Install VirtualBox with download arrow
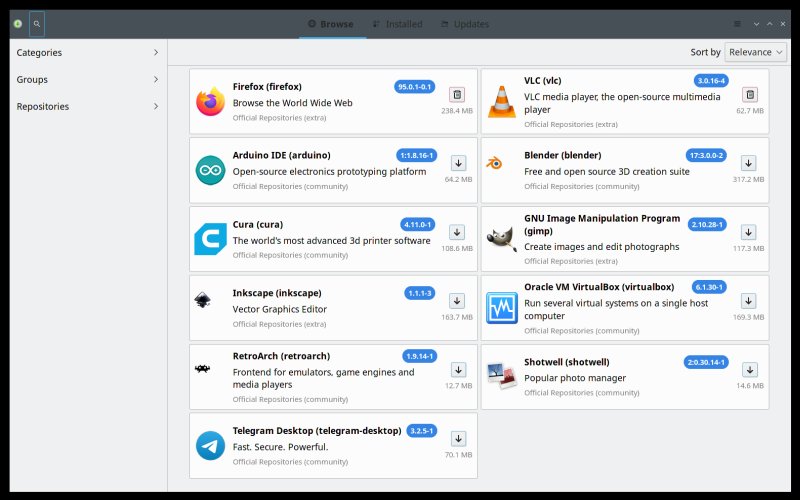The image size is (800, 500). (748, 301)
